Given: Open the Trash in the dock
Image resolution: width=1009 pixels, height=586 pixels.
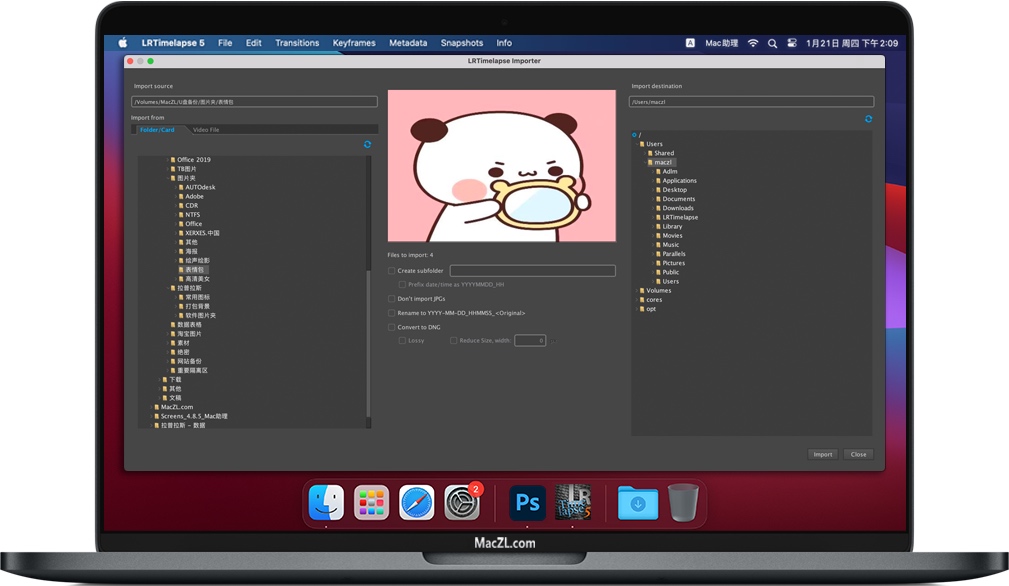Looking at the screenshot, I should click(683, 502).
